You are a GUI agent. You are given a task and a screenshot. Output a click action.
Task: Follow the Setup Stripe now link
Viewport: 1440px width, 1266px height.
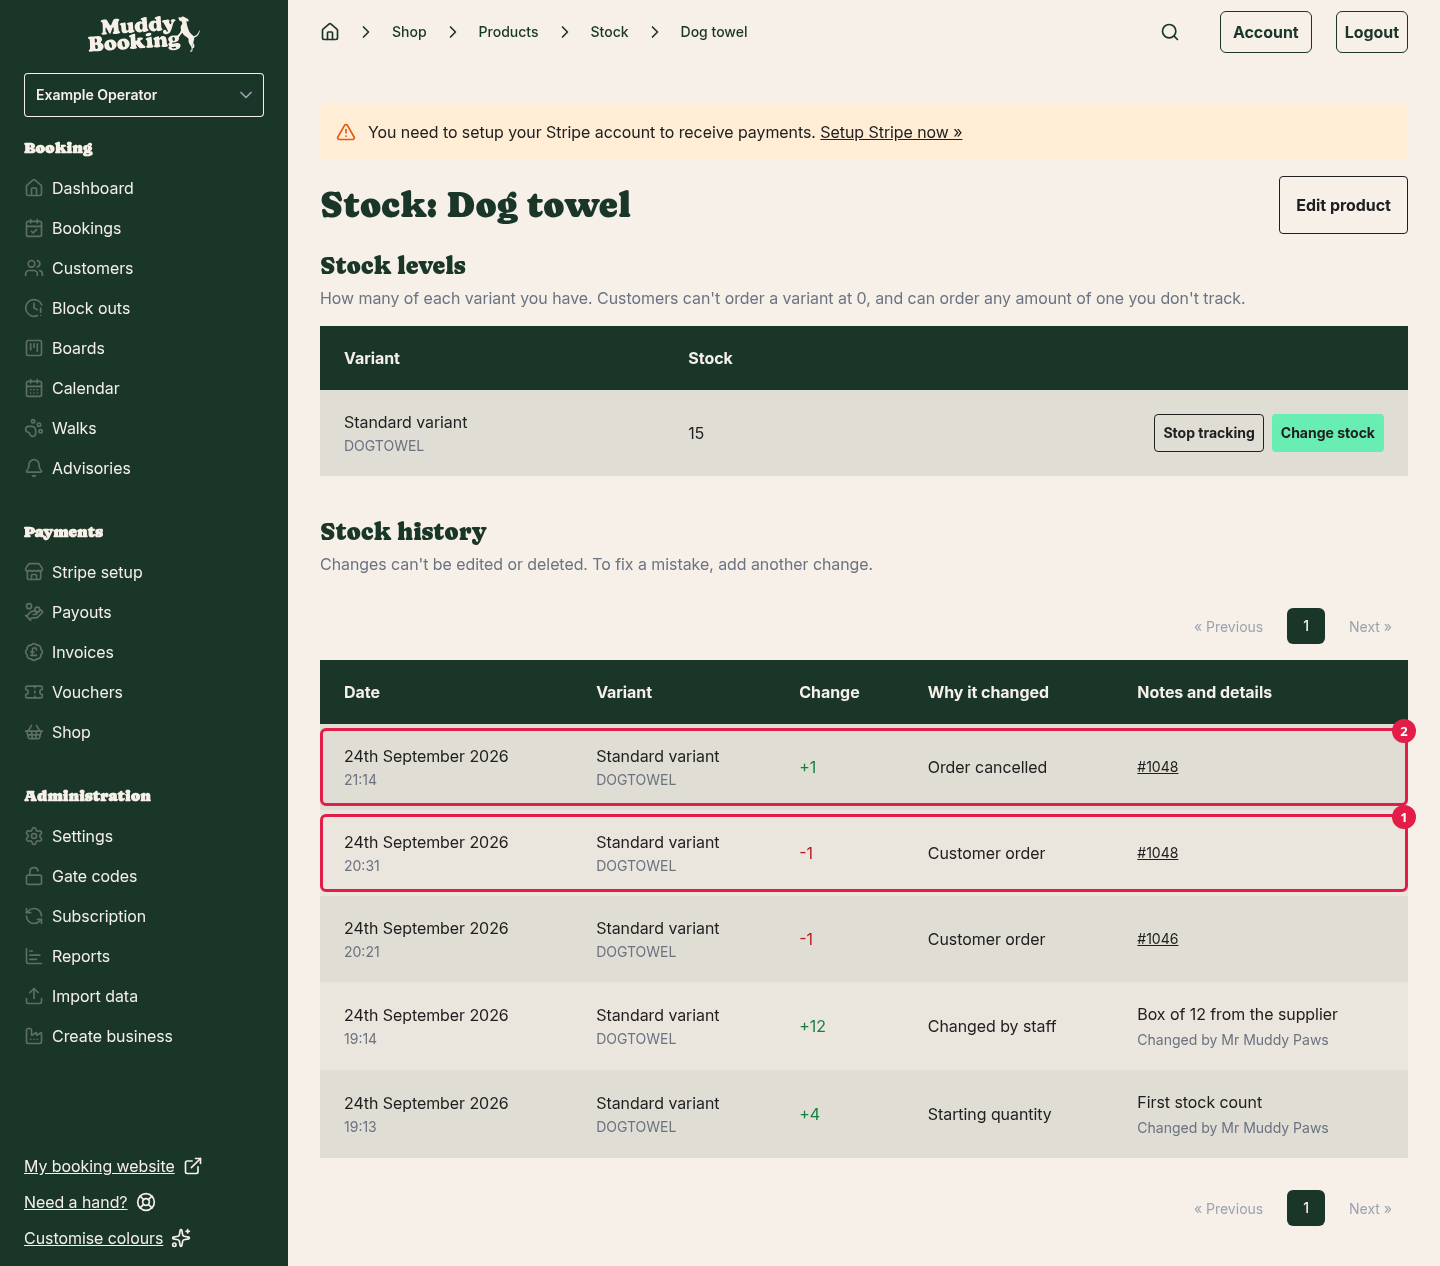tap(891, 132)
